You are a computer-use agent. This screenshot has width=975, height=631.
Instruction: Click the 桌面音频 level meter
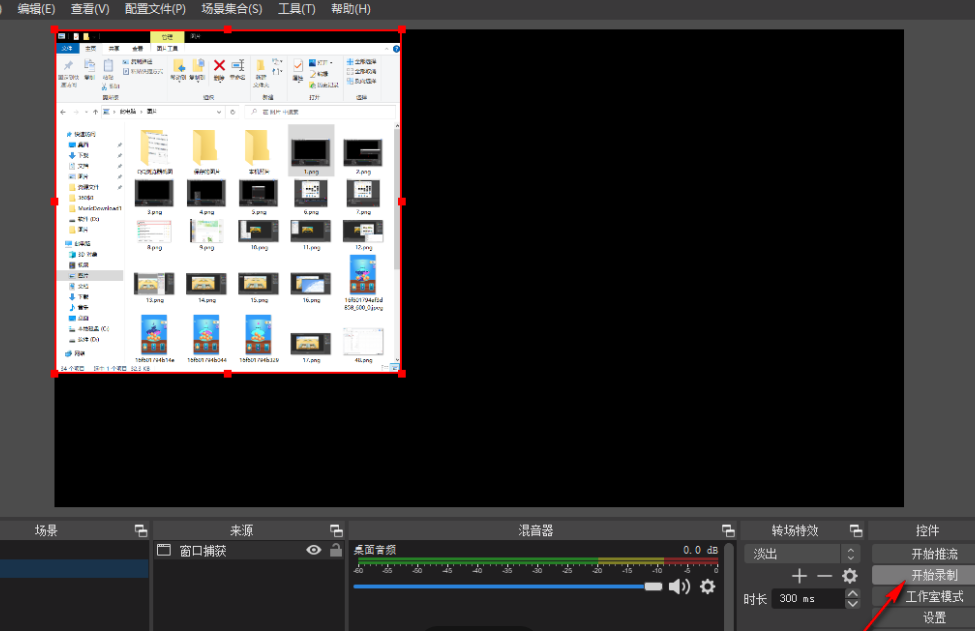click(x=538, y=561)
